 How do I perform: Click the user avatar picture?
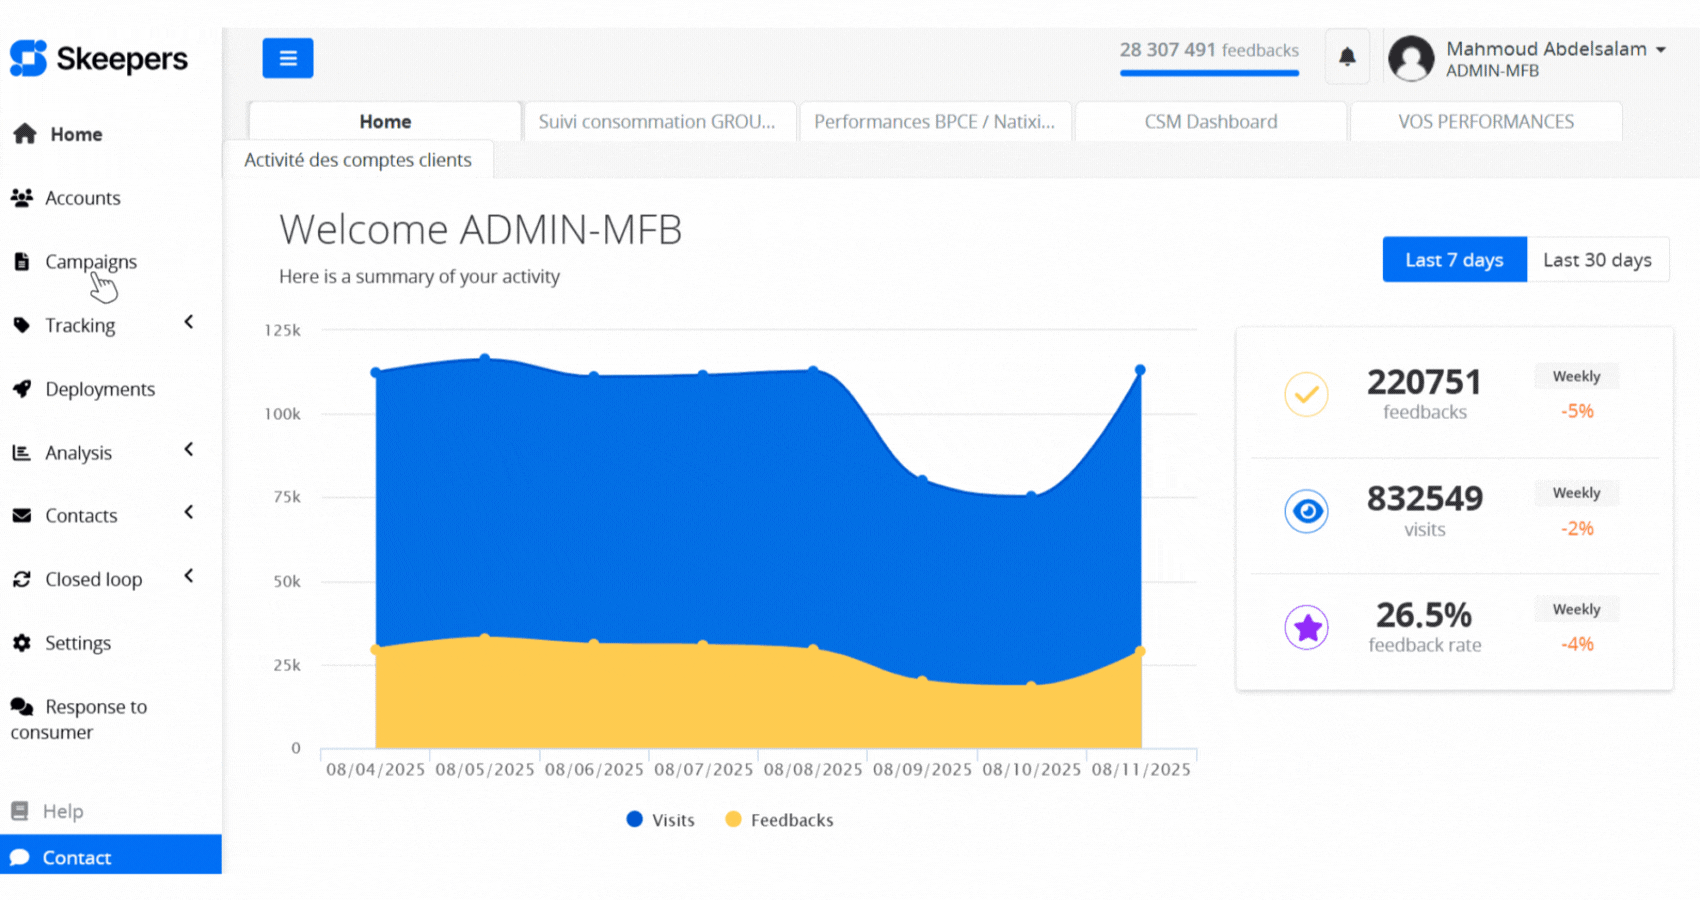(x=1411, y=58)
